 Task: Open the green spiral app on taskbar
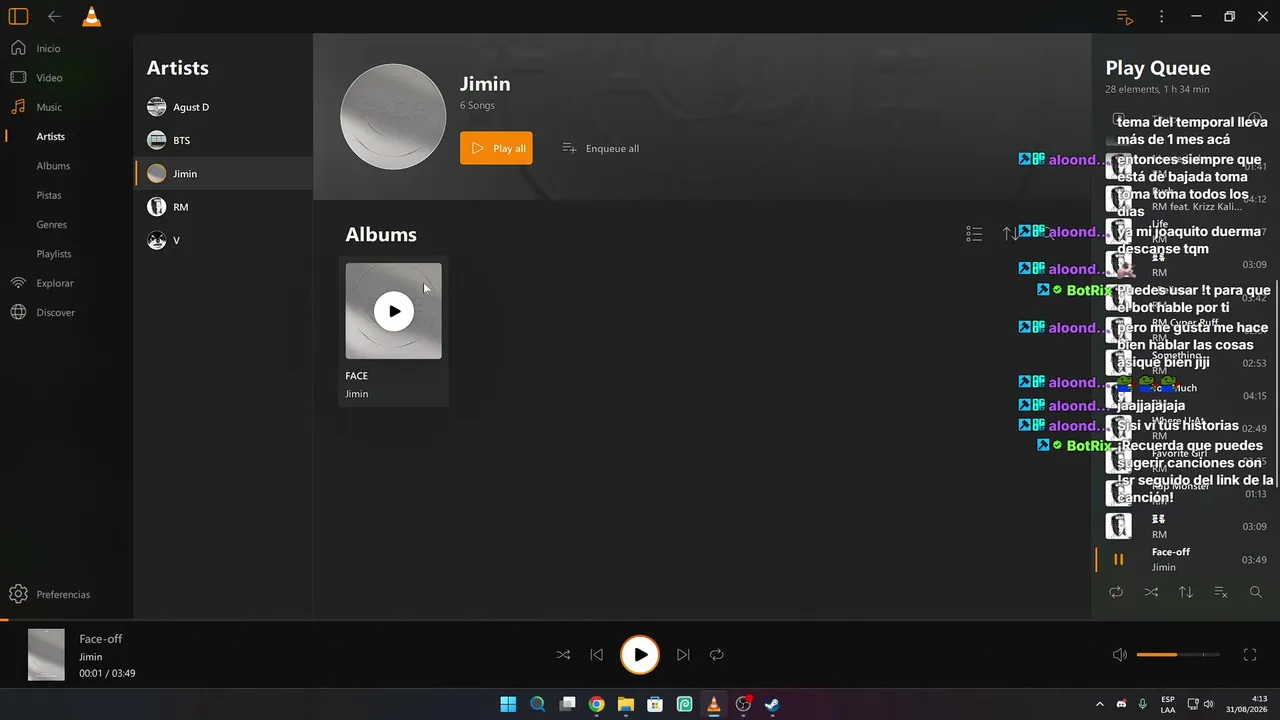684,704
